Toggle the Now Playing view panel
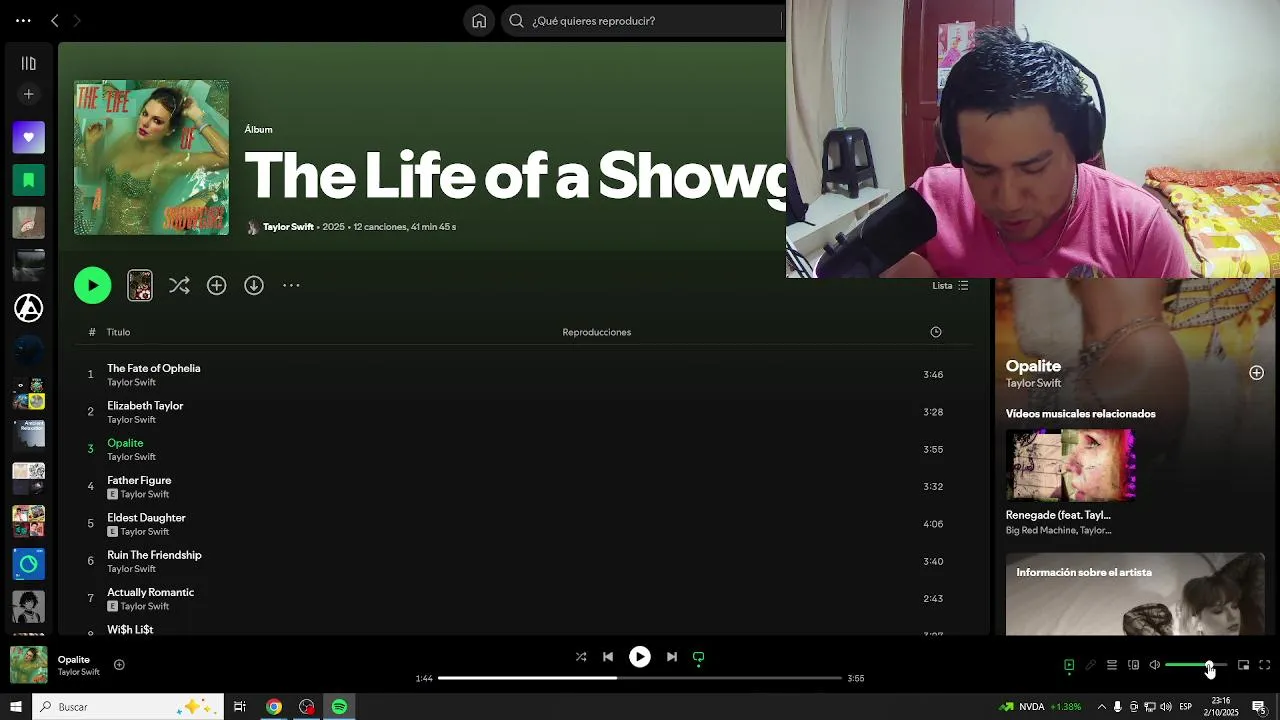This screenshot has height=720, width=1280. click(1069, 665)
